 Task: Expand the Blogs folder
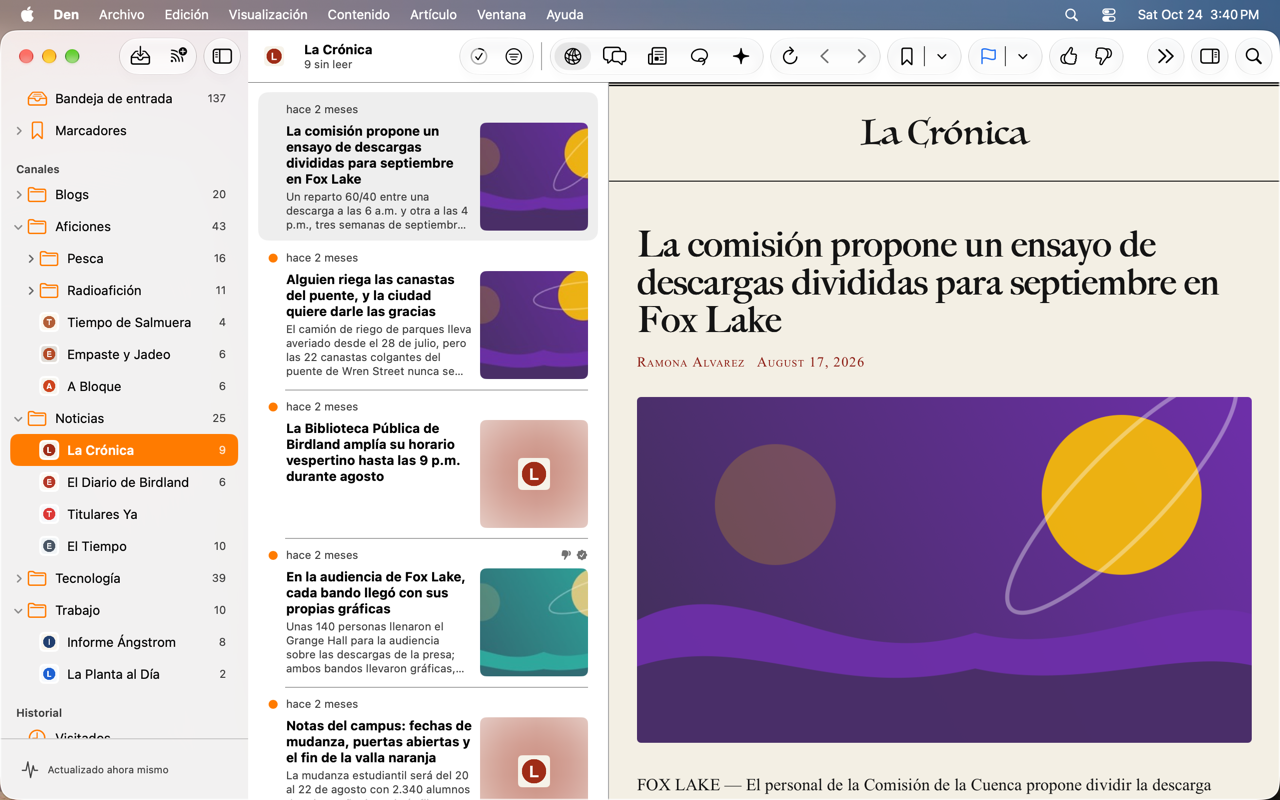point(19,195)
